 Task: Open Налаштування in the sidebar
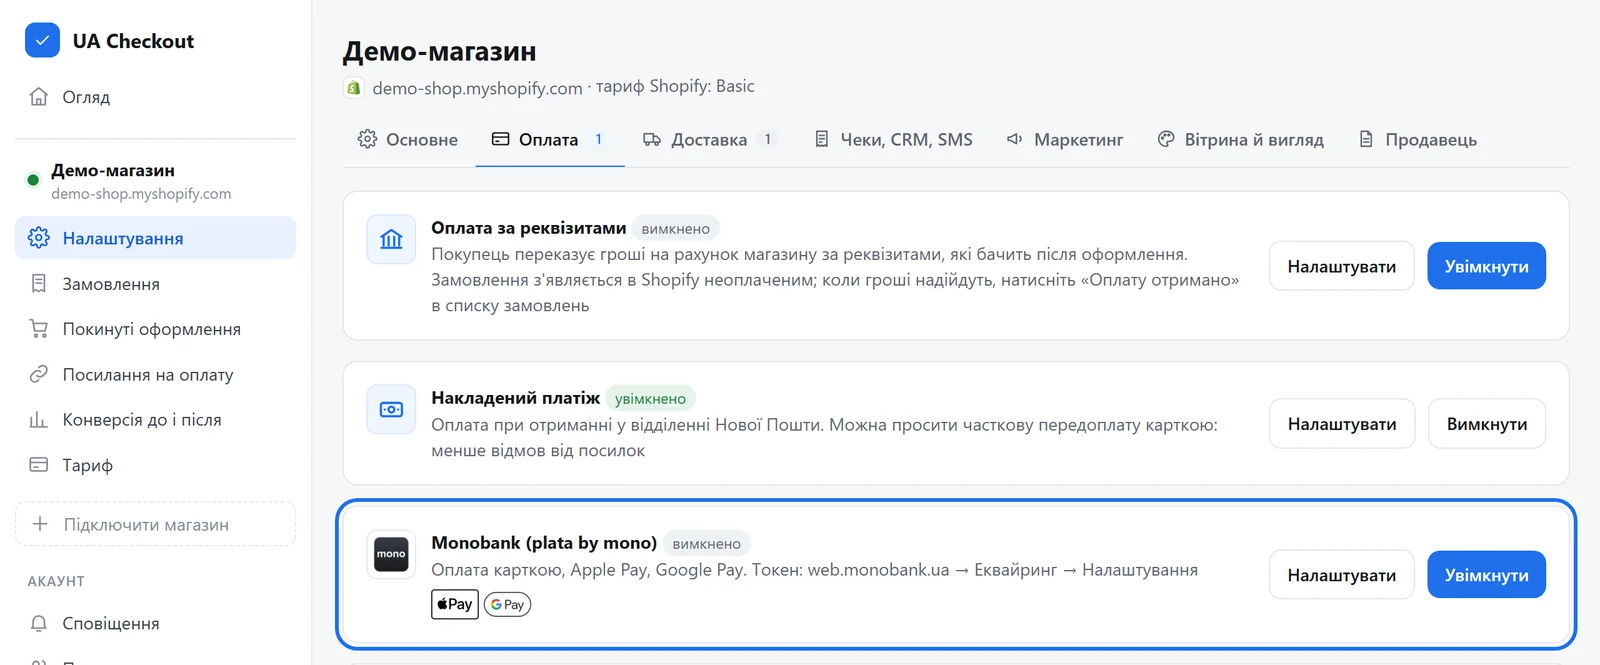tap(155, 238)
